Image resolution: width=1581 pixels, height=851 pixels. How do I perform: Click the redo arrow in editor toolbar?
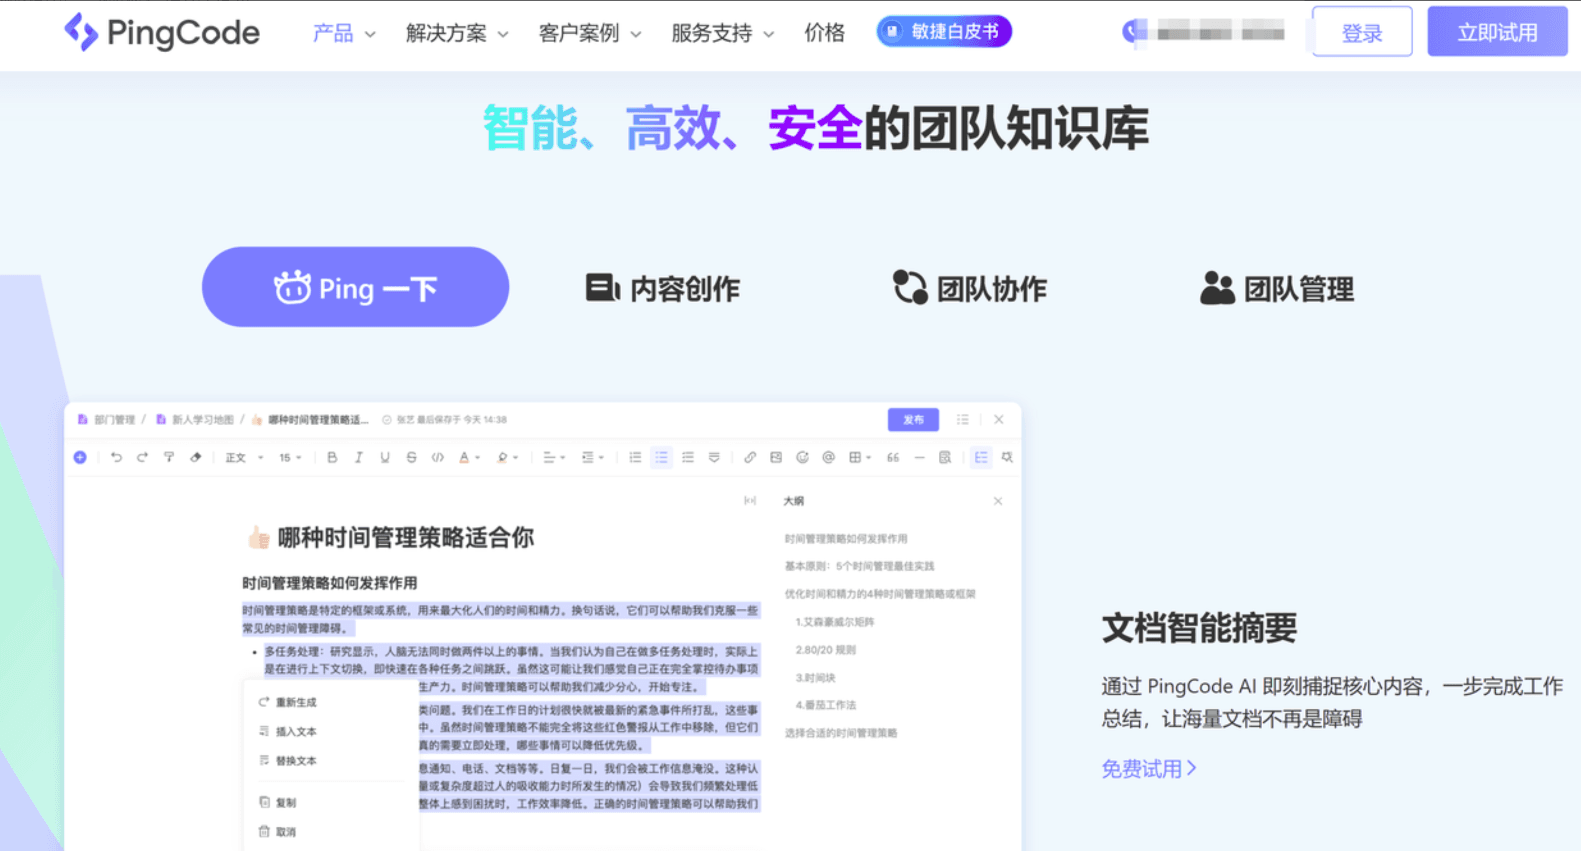click(142, 458)
